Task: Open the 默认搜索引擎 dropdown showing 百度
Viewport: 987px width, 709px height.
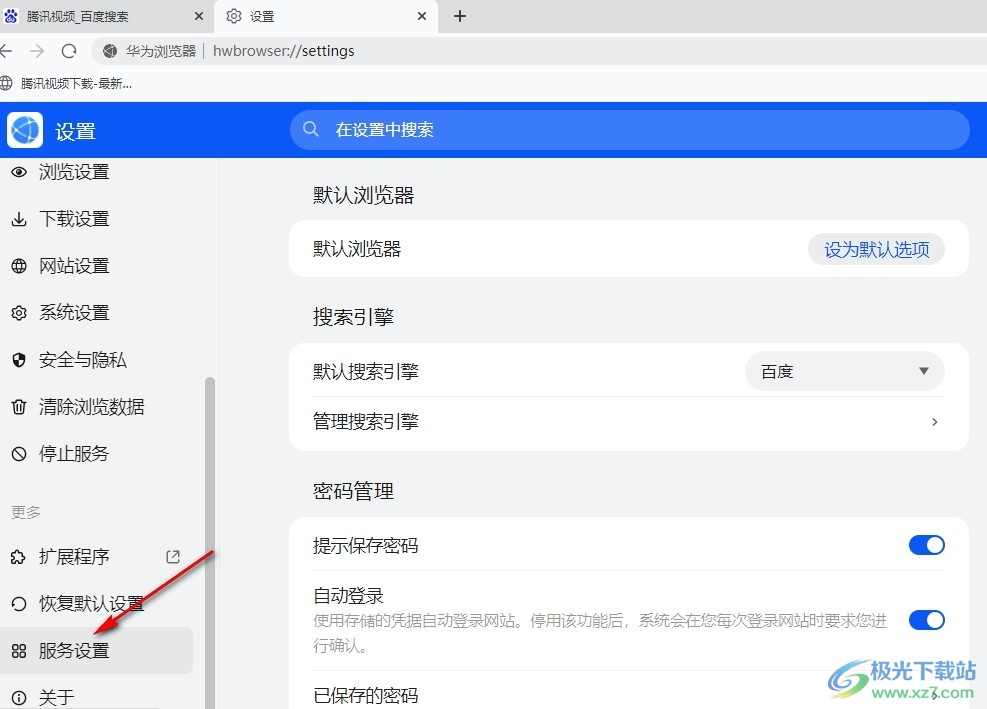Action: 845,372
